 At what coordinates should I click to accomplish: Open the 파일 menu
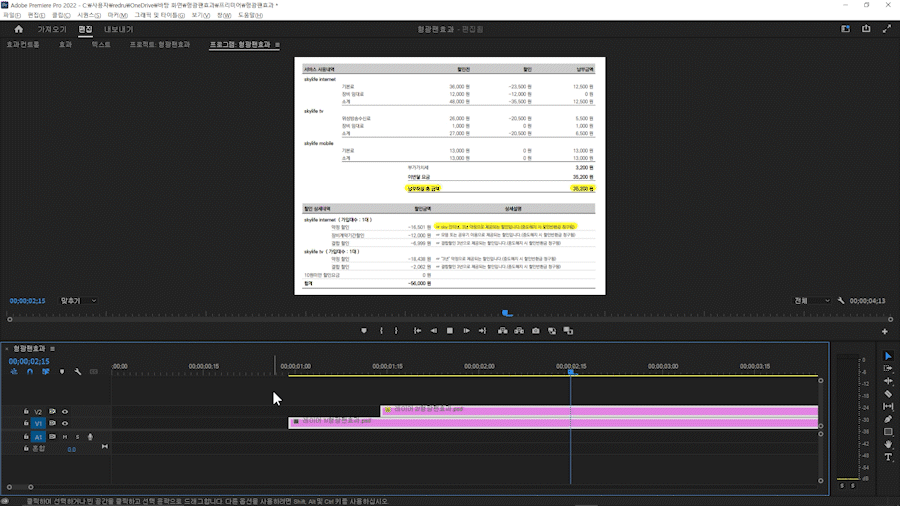click(12, 15)
